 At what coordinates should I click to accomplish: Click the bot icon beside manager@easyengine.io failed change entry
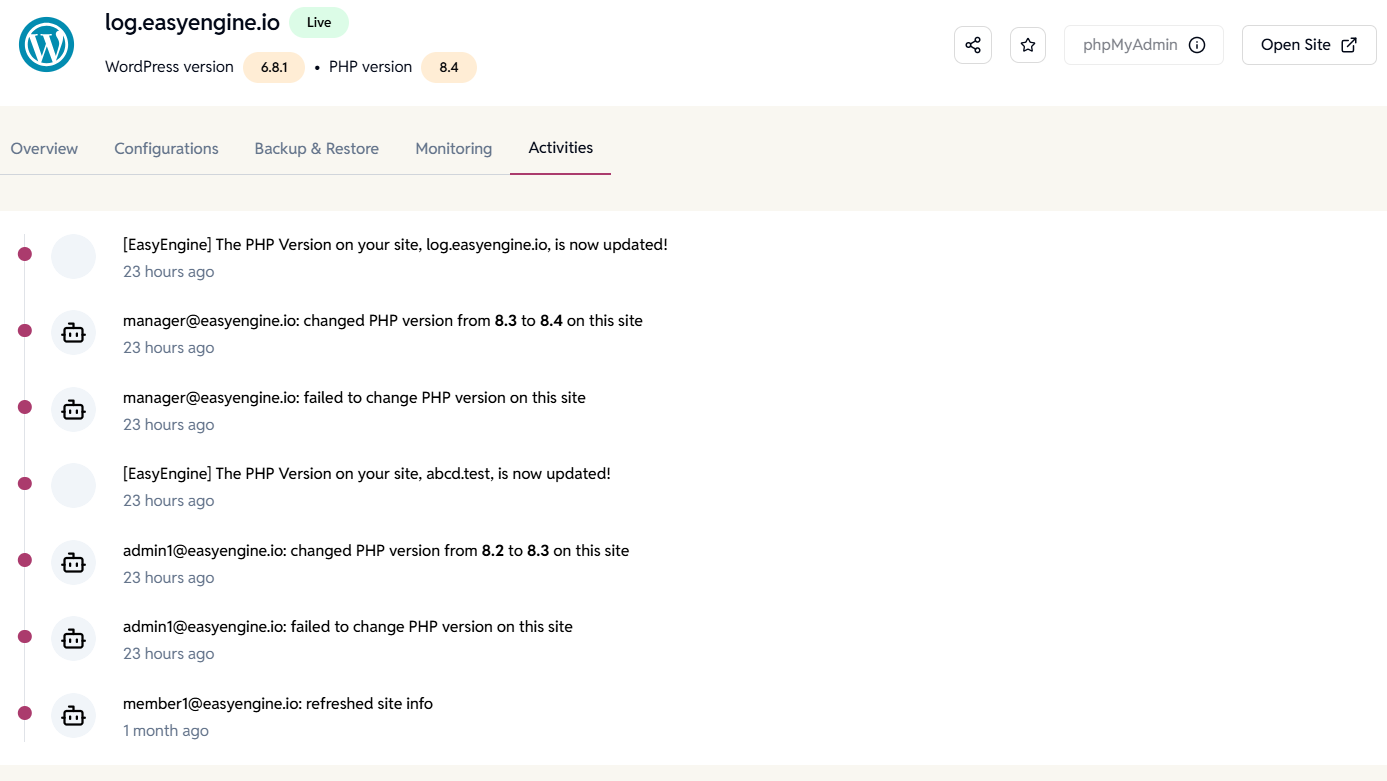point(73,409)
